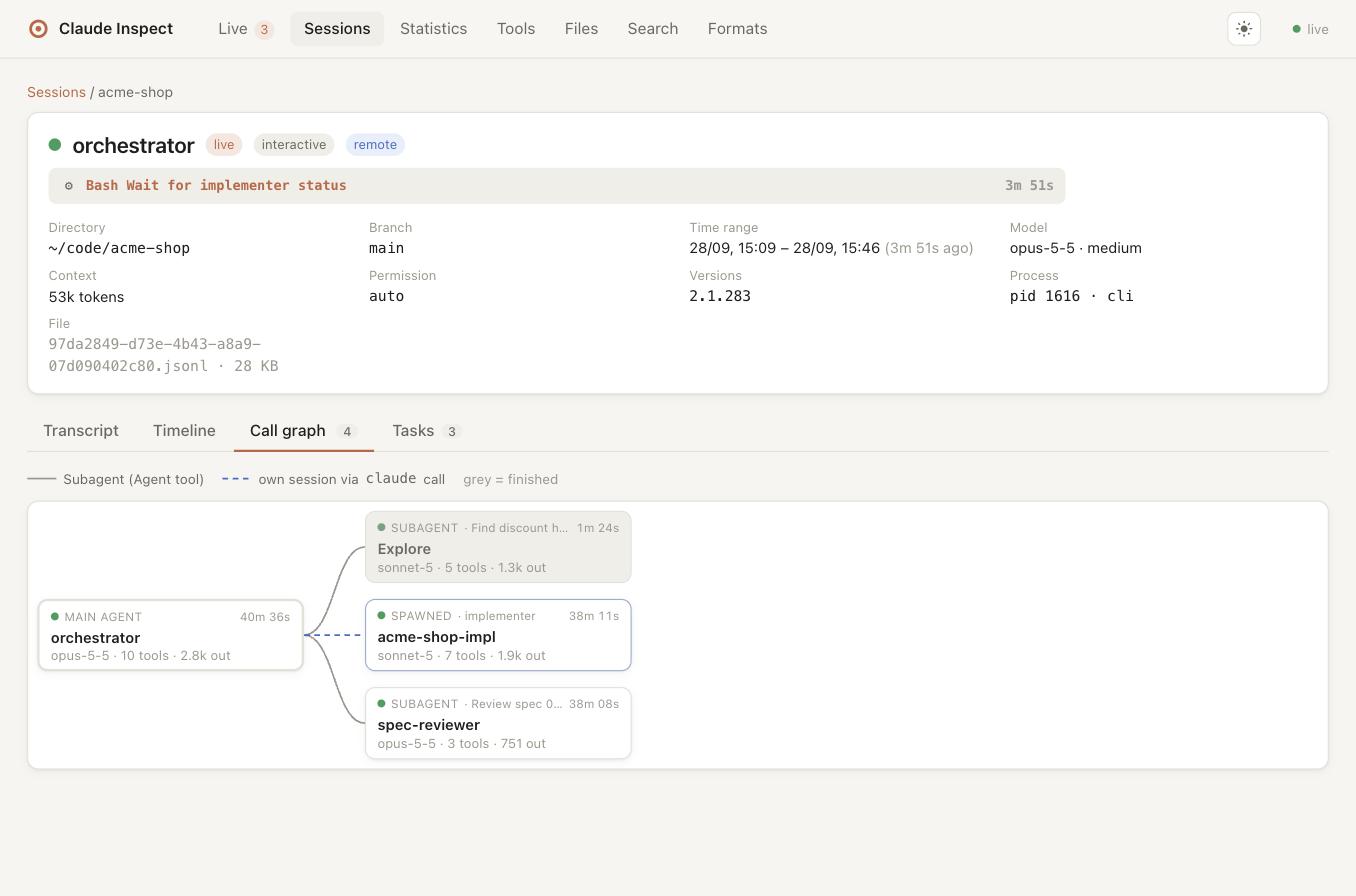Click the time range '28/09, 15:09 – 28/09, 15:46'
Viewport: 1356px width, 896px height.
tap(784, 248)
